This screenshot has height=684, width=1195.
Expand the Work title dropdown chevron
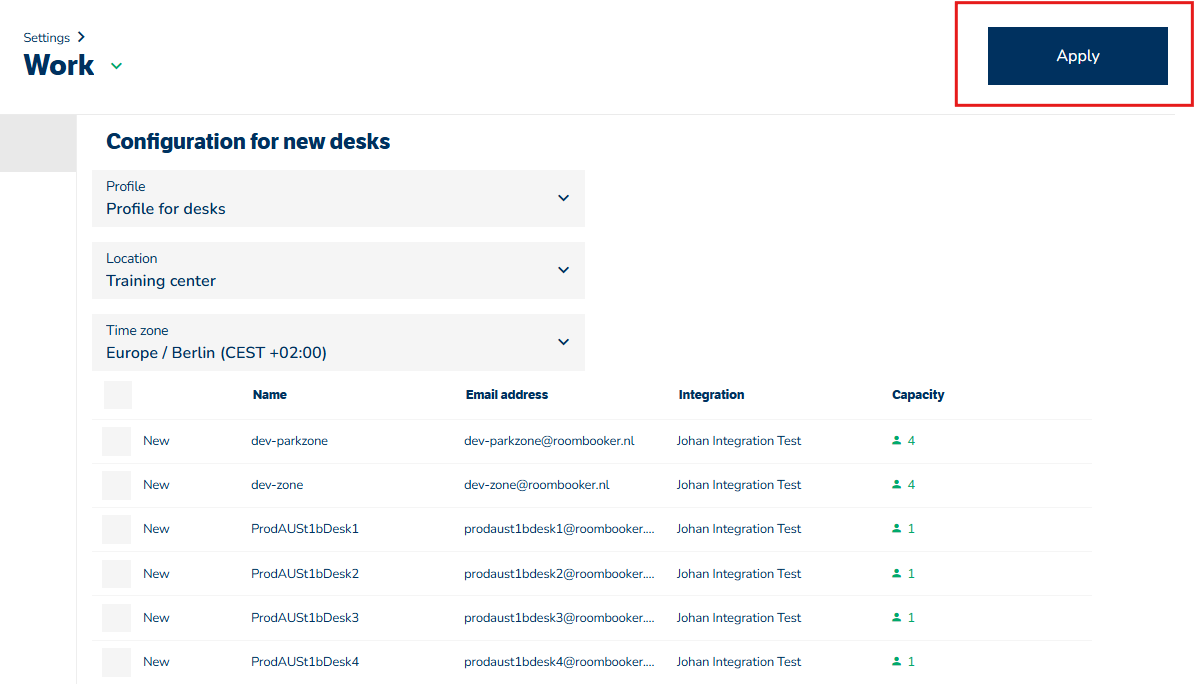(x=116, y=66)
